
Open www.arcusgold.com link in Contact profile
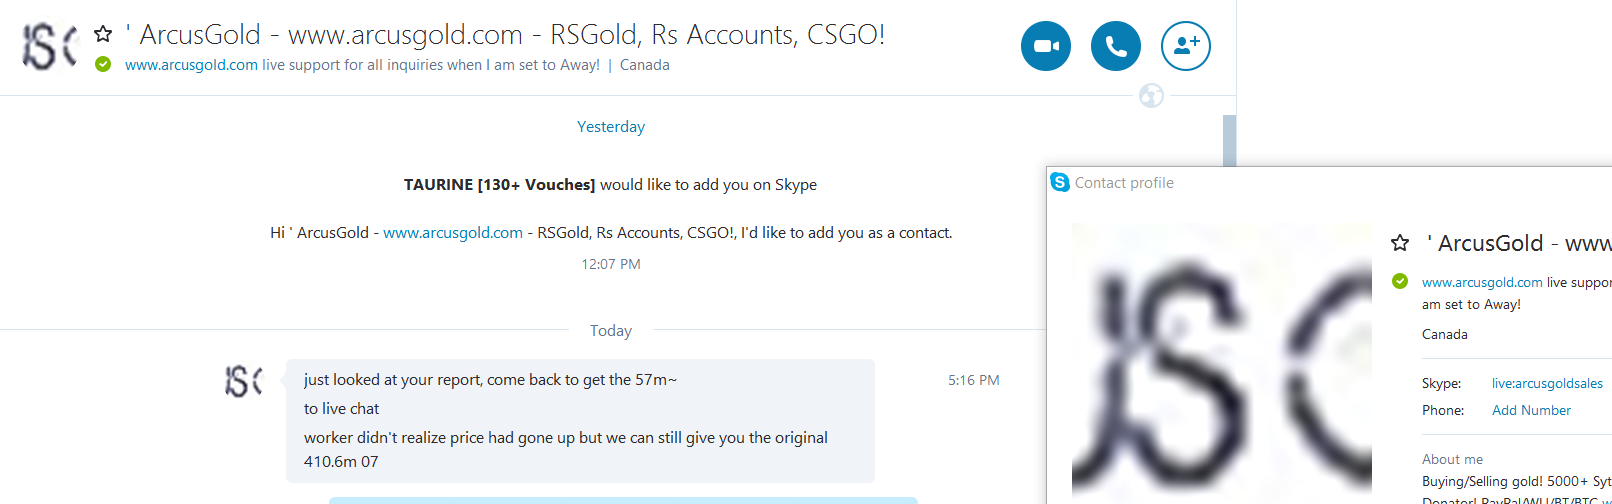1481,283
